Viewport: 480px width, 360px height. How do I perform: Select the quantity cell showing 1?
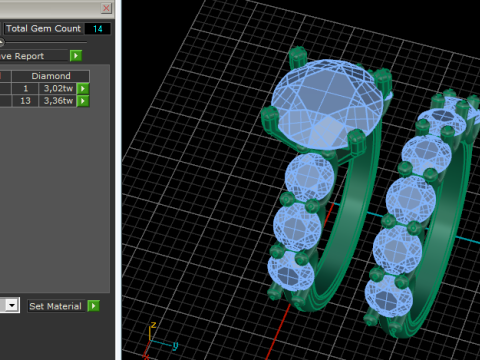[x=25, y=88]
